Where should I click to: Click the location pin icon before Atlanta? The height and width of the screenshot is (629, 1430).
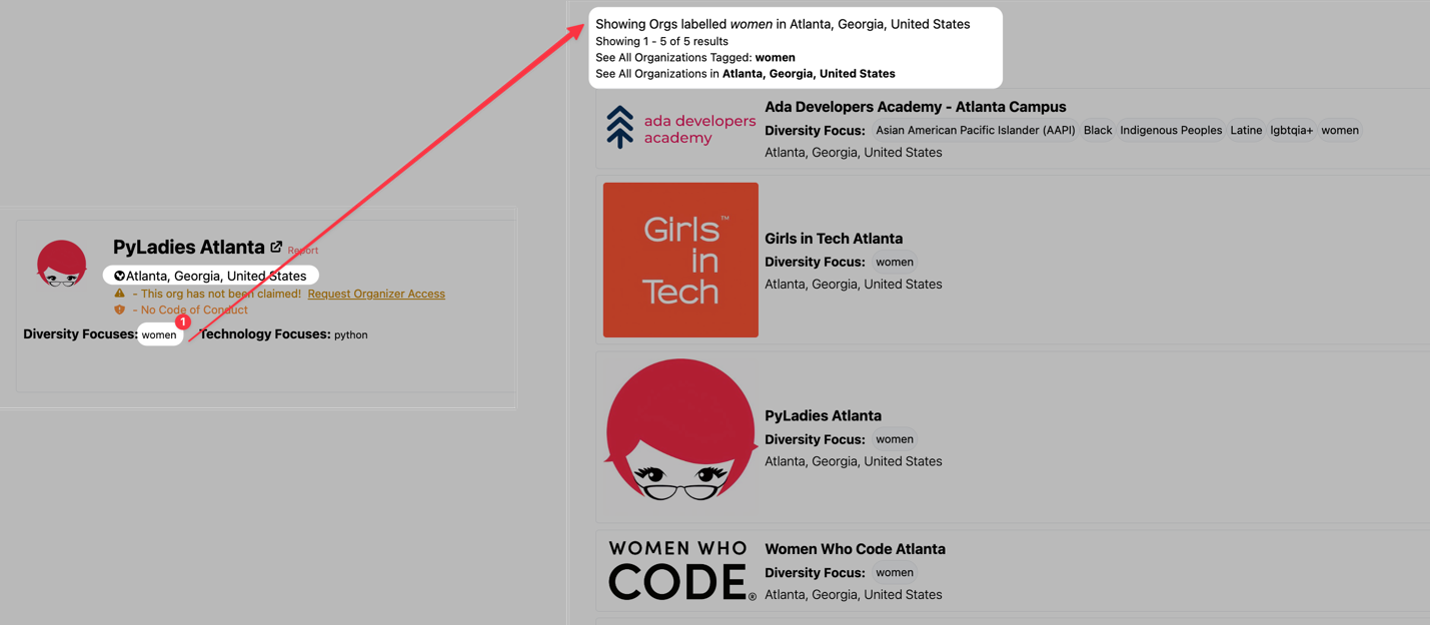(x=119, y=276)
